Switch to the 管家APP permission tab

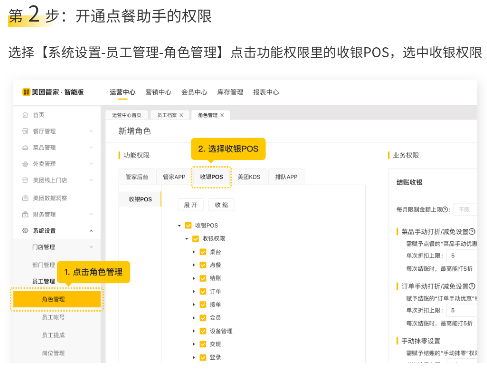point(174,177)
